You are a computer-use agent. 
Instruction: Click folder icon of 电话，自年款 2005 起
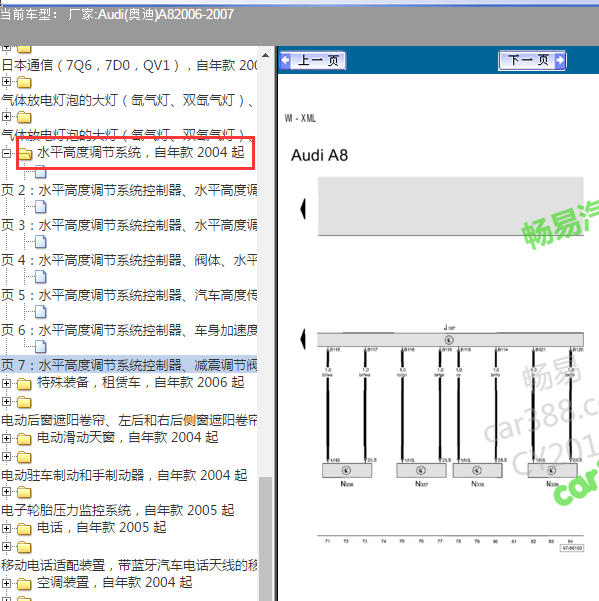click(24, 529)
